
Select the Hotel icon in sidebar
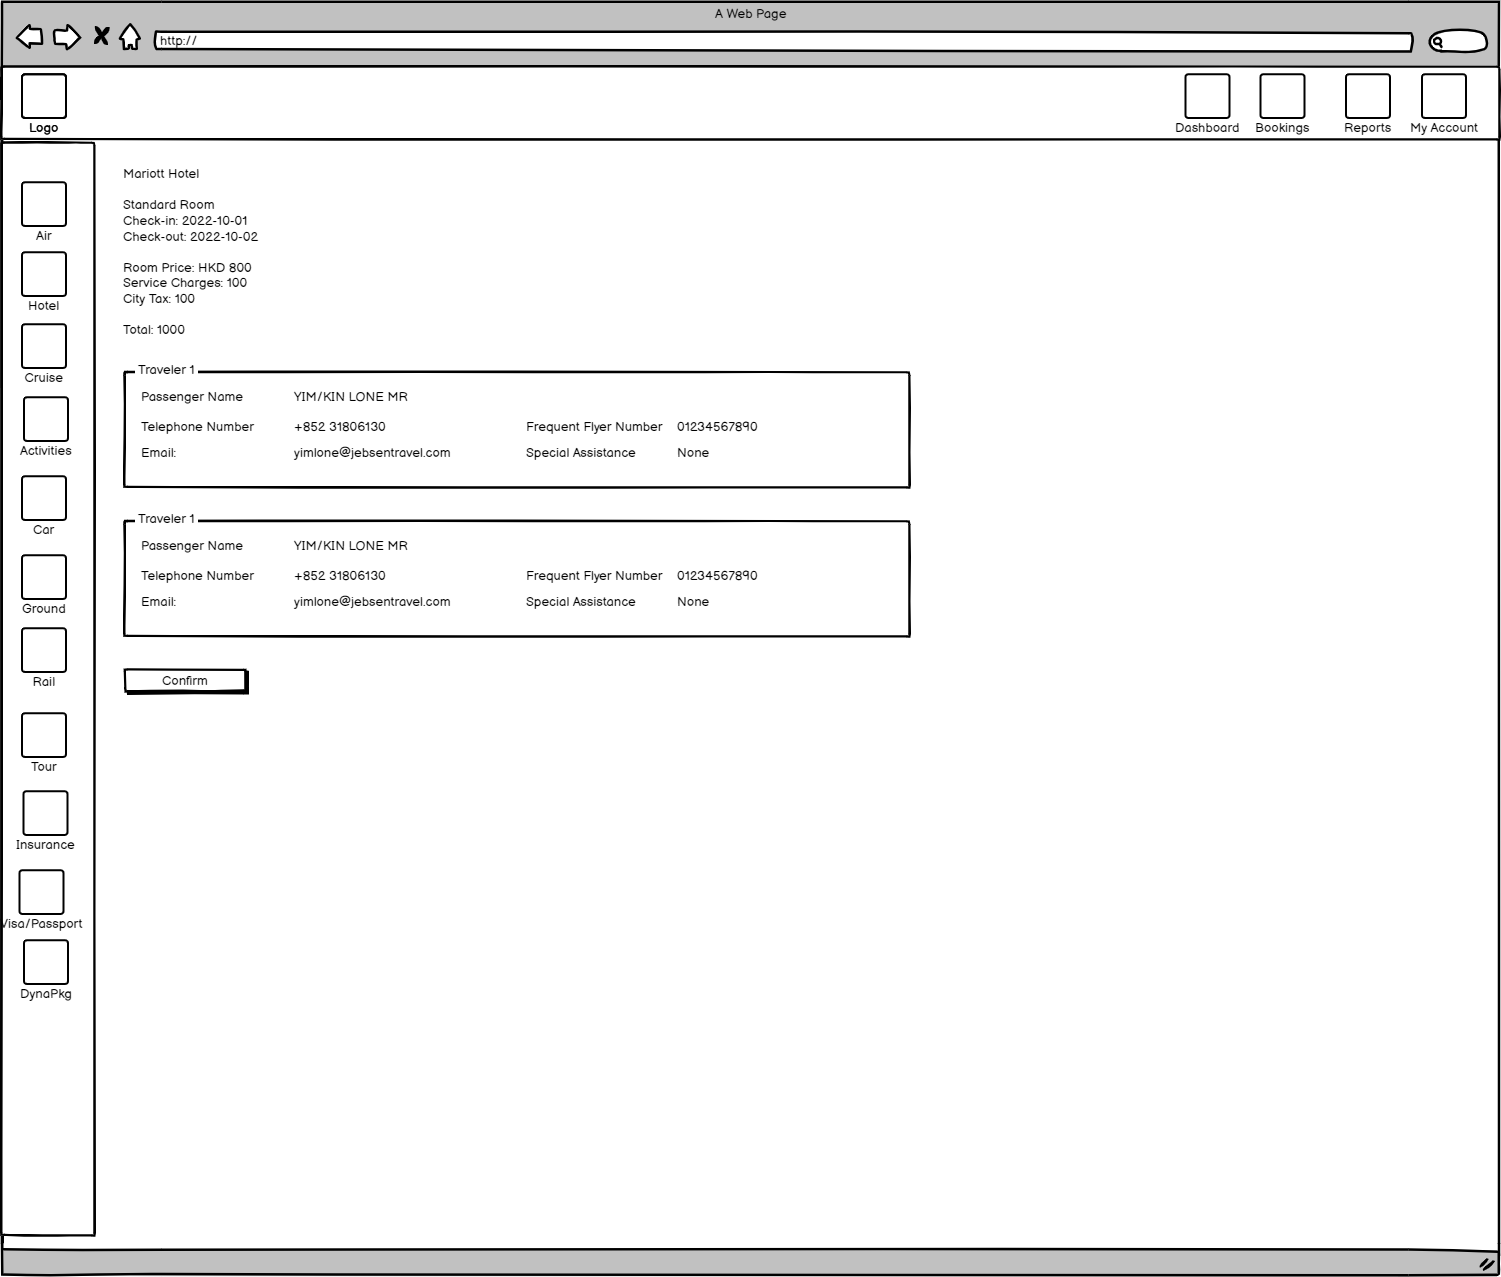[x=44, y=274]
